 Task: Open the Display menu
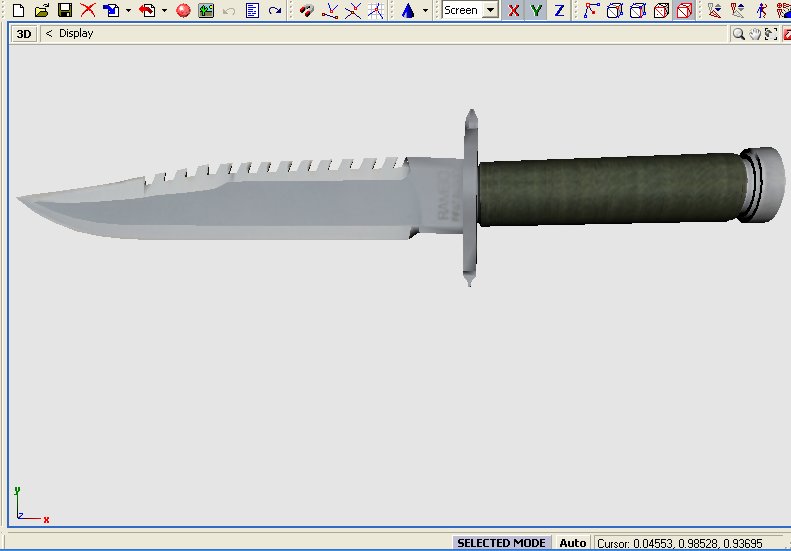coord(76,33)
